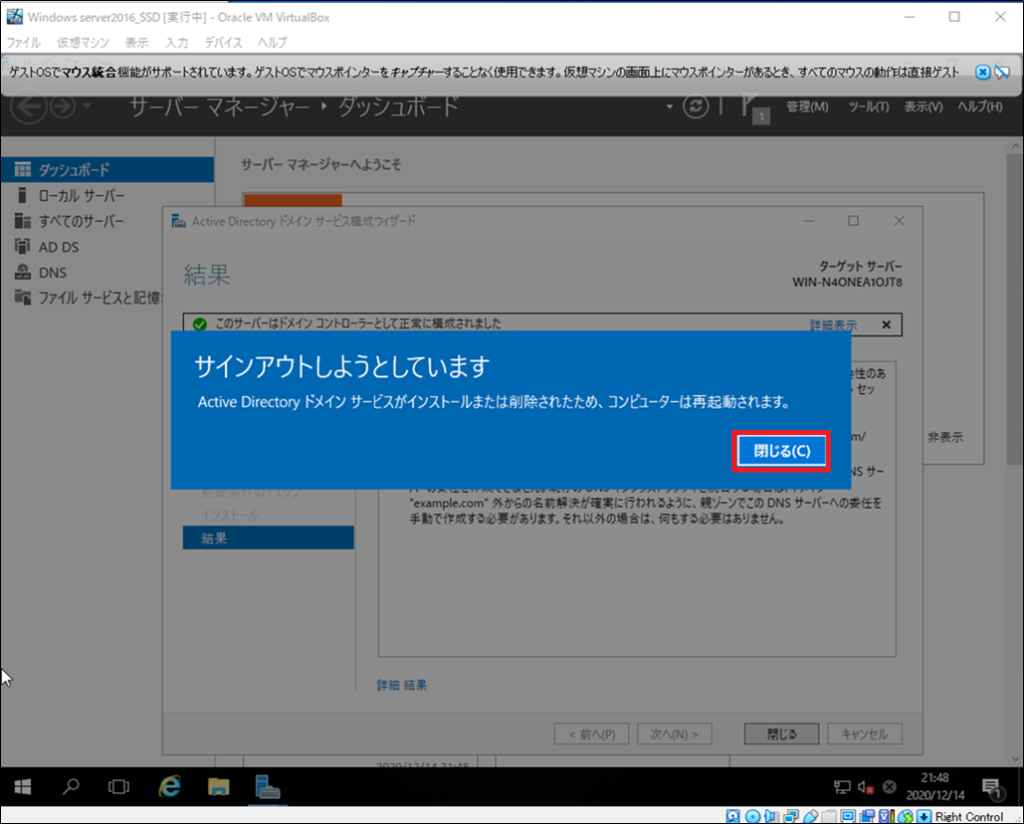Click the 閉じる(C) button in the sign-out dialog

pyautogui.click(x=781, y=451)
